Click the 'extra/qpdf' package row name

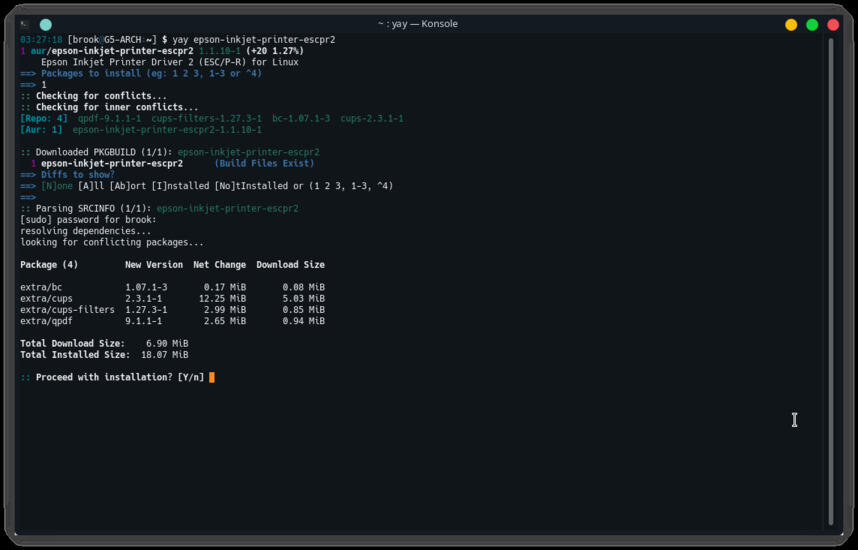[47, 321]
